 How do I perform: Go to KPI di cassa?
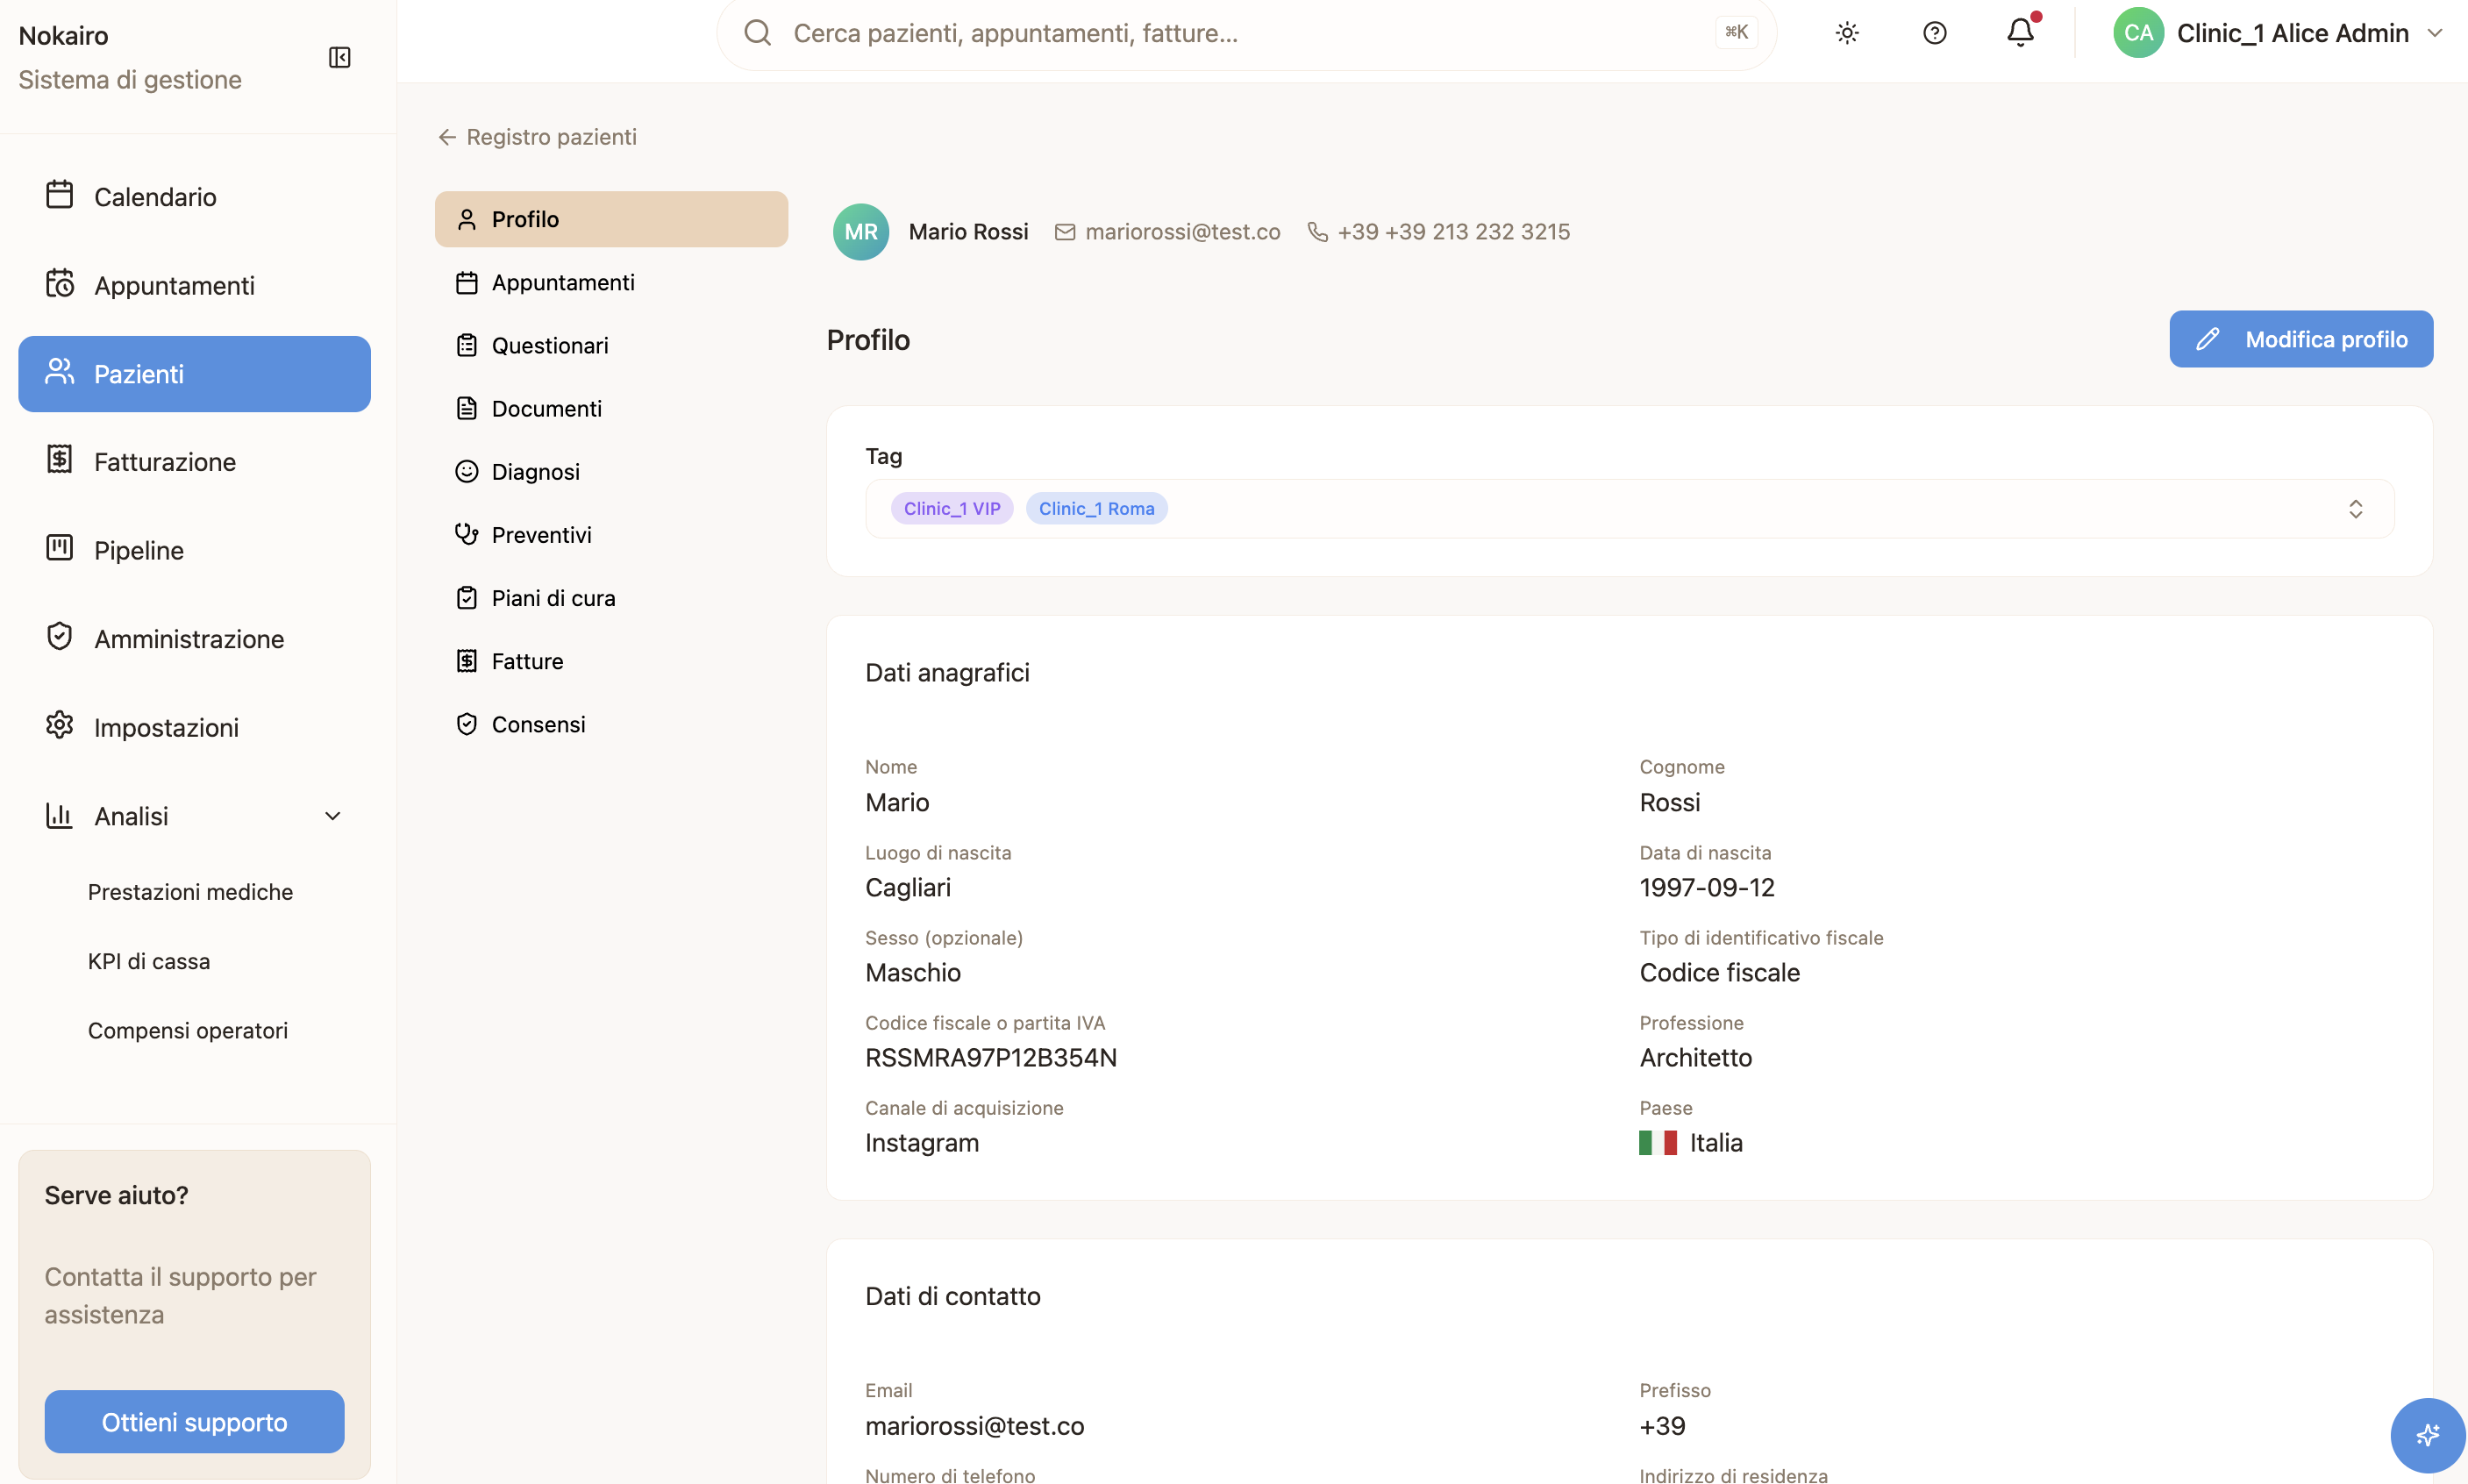(149, 961)
